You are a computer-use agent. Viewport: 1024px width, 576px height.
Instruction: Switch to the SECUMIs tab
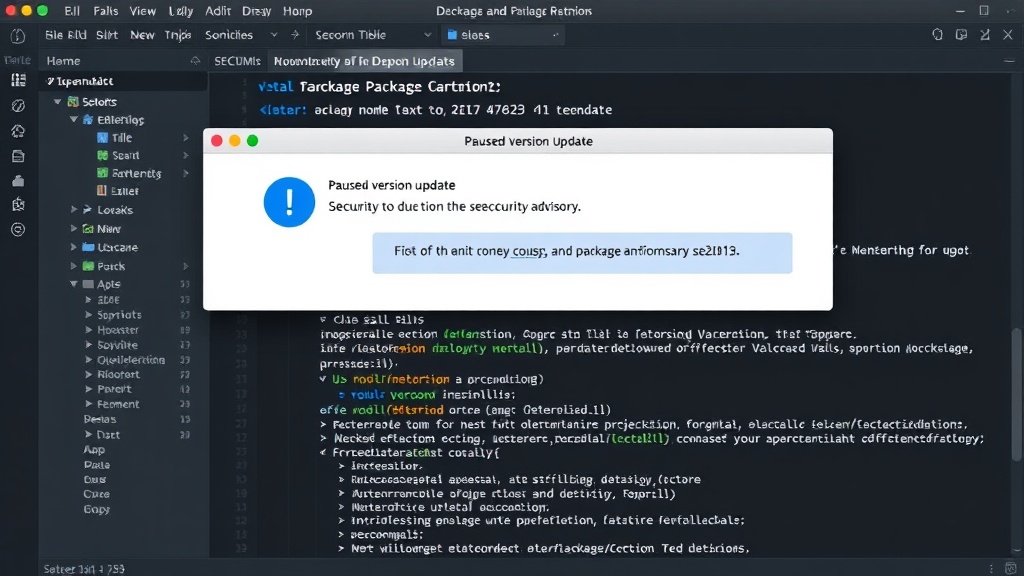237,61
